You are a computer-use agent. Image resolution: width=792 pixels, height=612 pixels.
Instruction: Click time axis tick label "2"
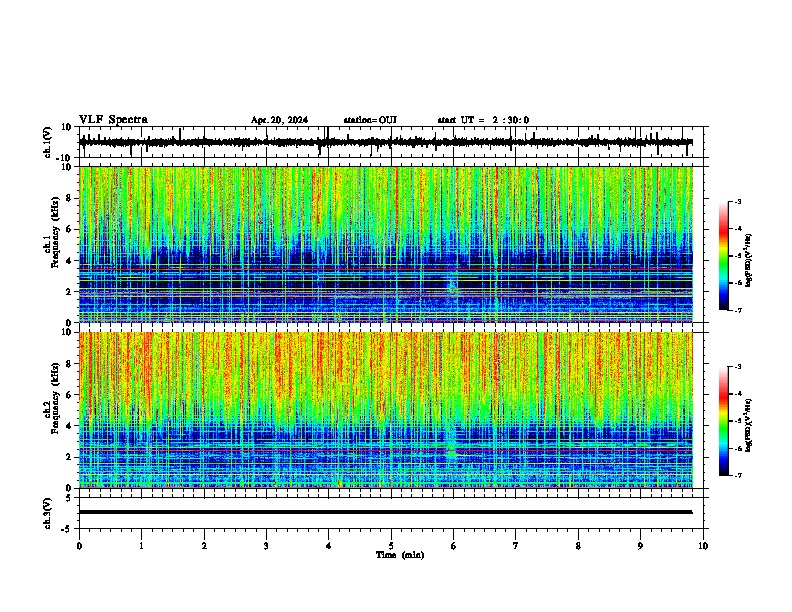[x=204, y=546]
